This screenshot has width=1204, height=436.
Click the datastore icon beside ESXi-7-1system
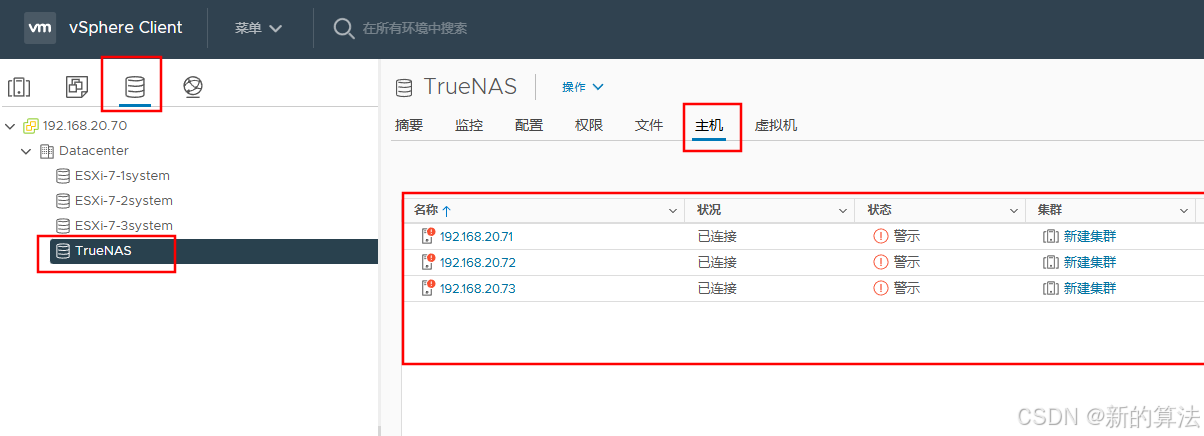pos(63,176)
